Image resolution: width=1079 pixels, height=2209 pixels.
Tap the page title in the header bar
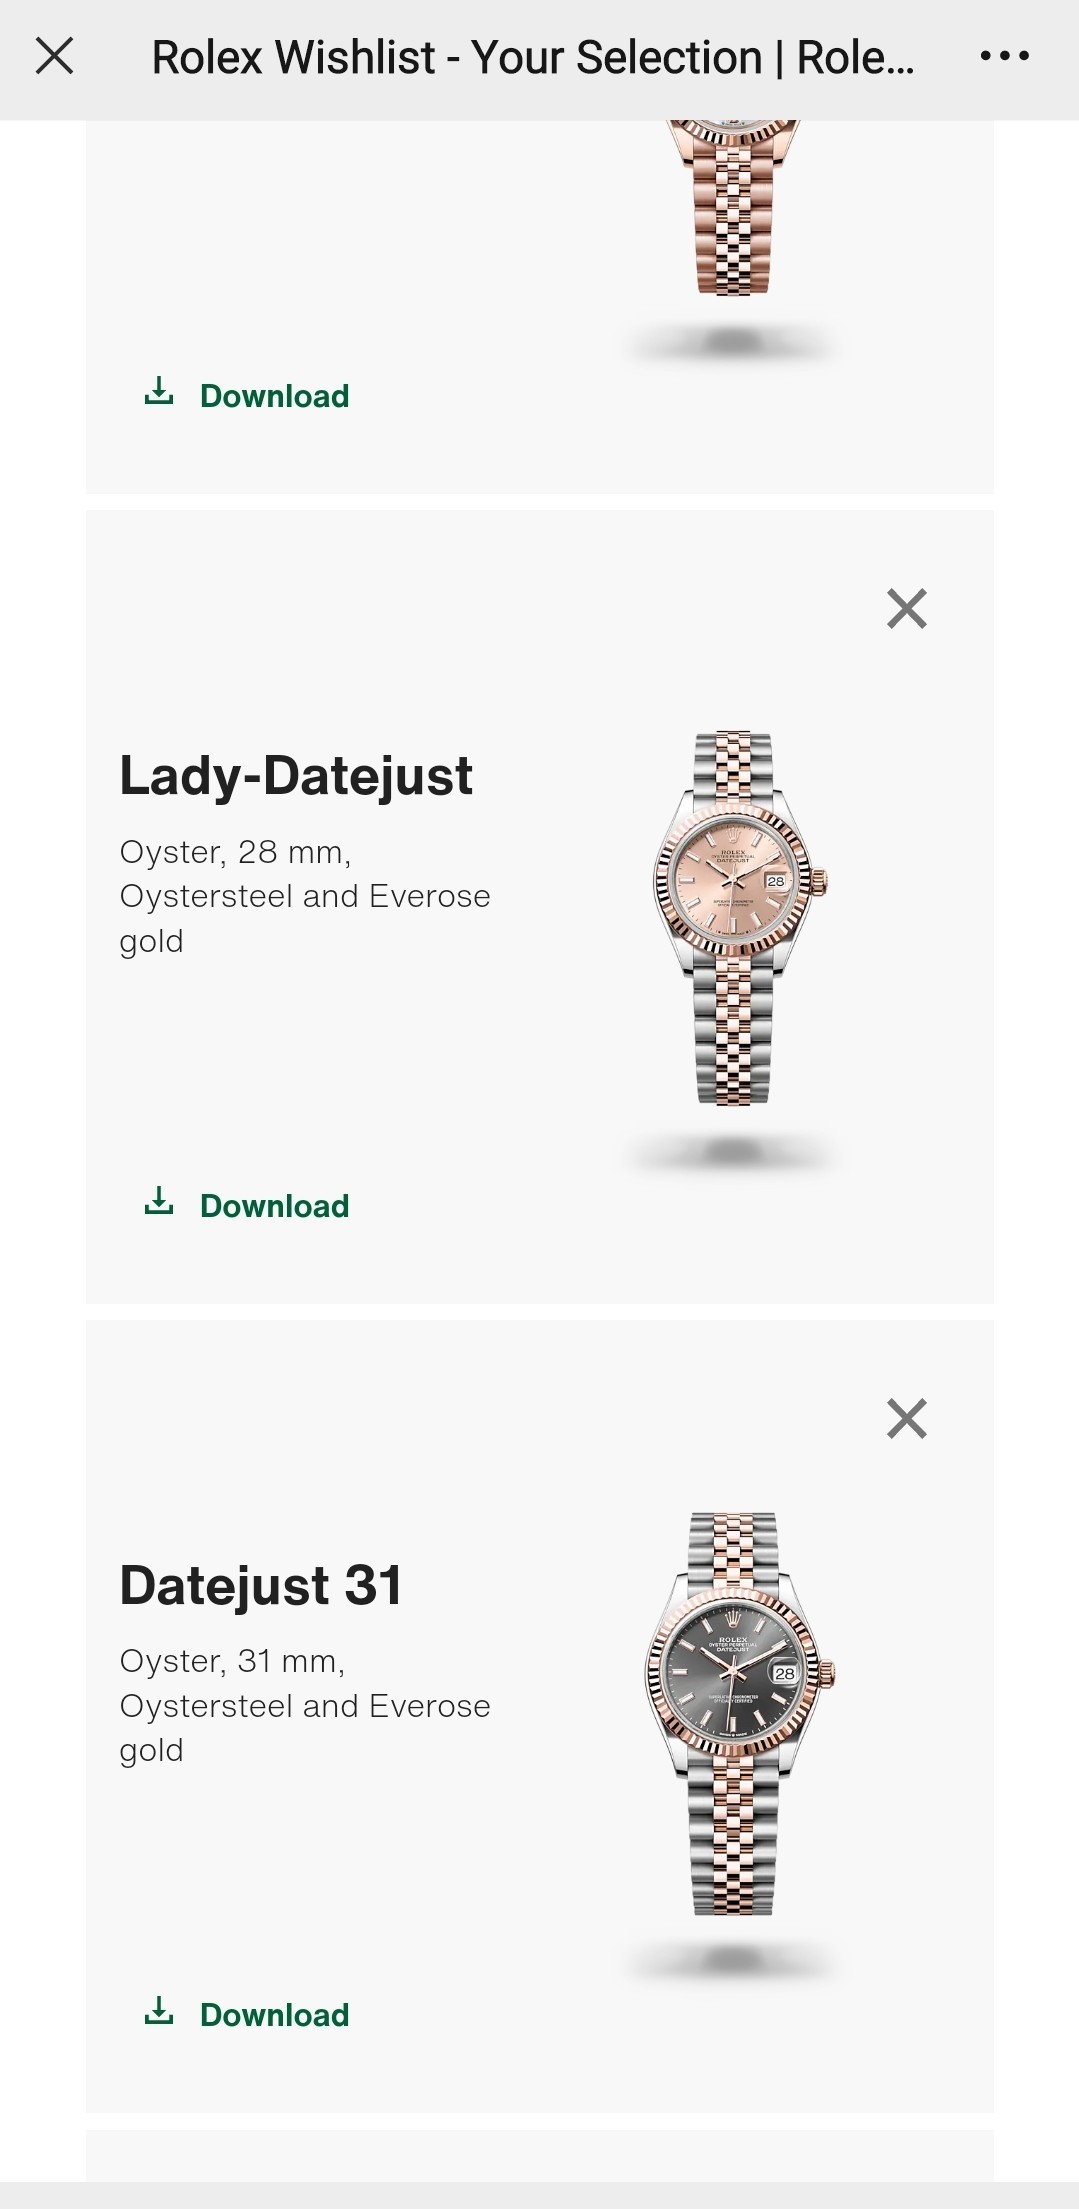pyautogui.click(x=533, y=57)
